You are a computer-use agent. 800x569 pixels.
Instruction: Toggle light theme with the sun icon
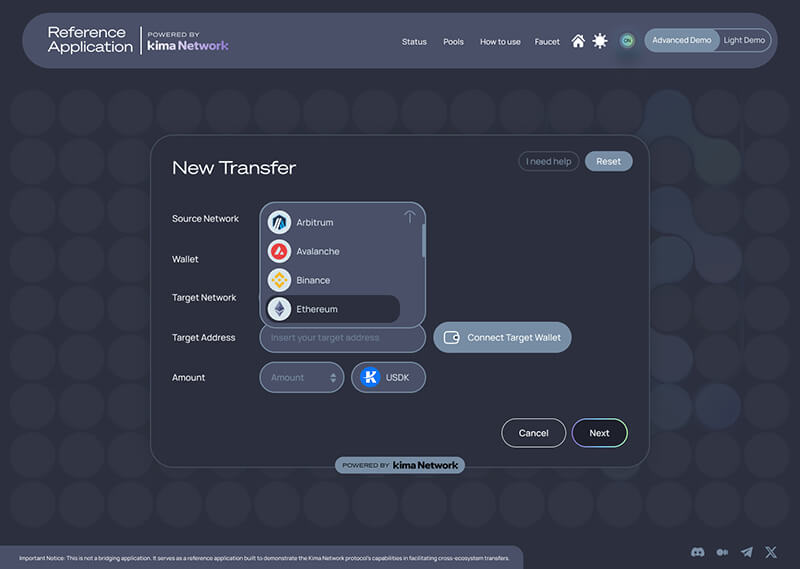point(600,41)
